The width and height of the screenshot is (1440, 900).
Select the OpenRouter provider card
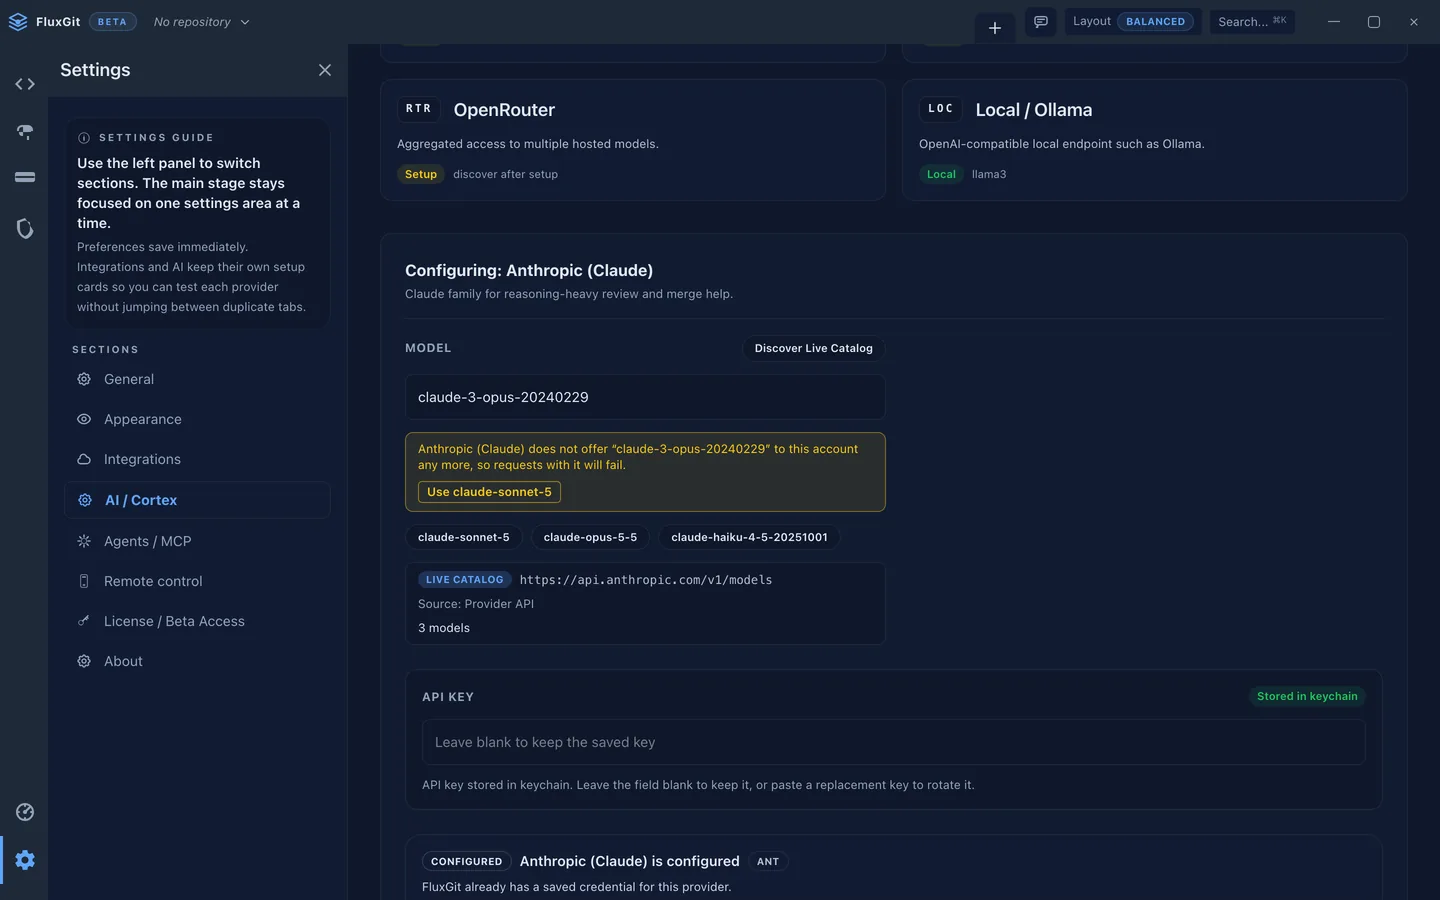[x=633, y=140]
